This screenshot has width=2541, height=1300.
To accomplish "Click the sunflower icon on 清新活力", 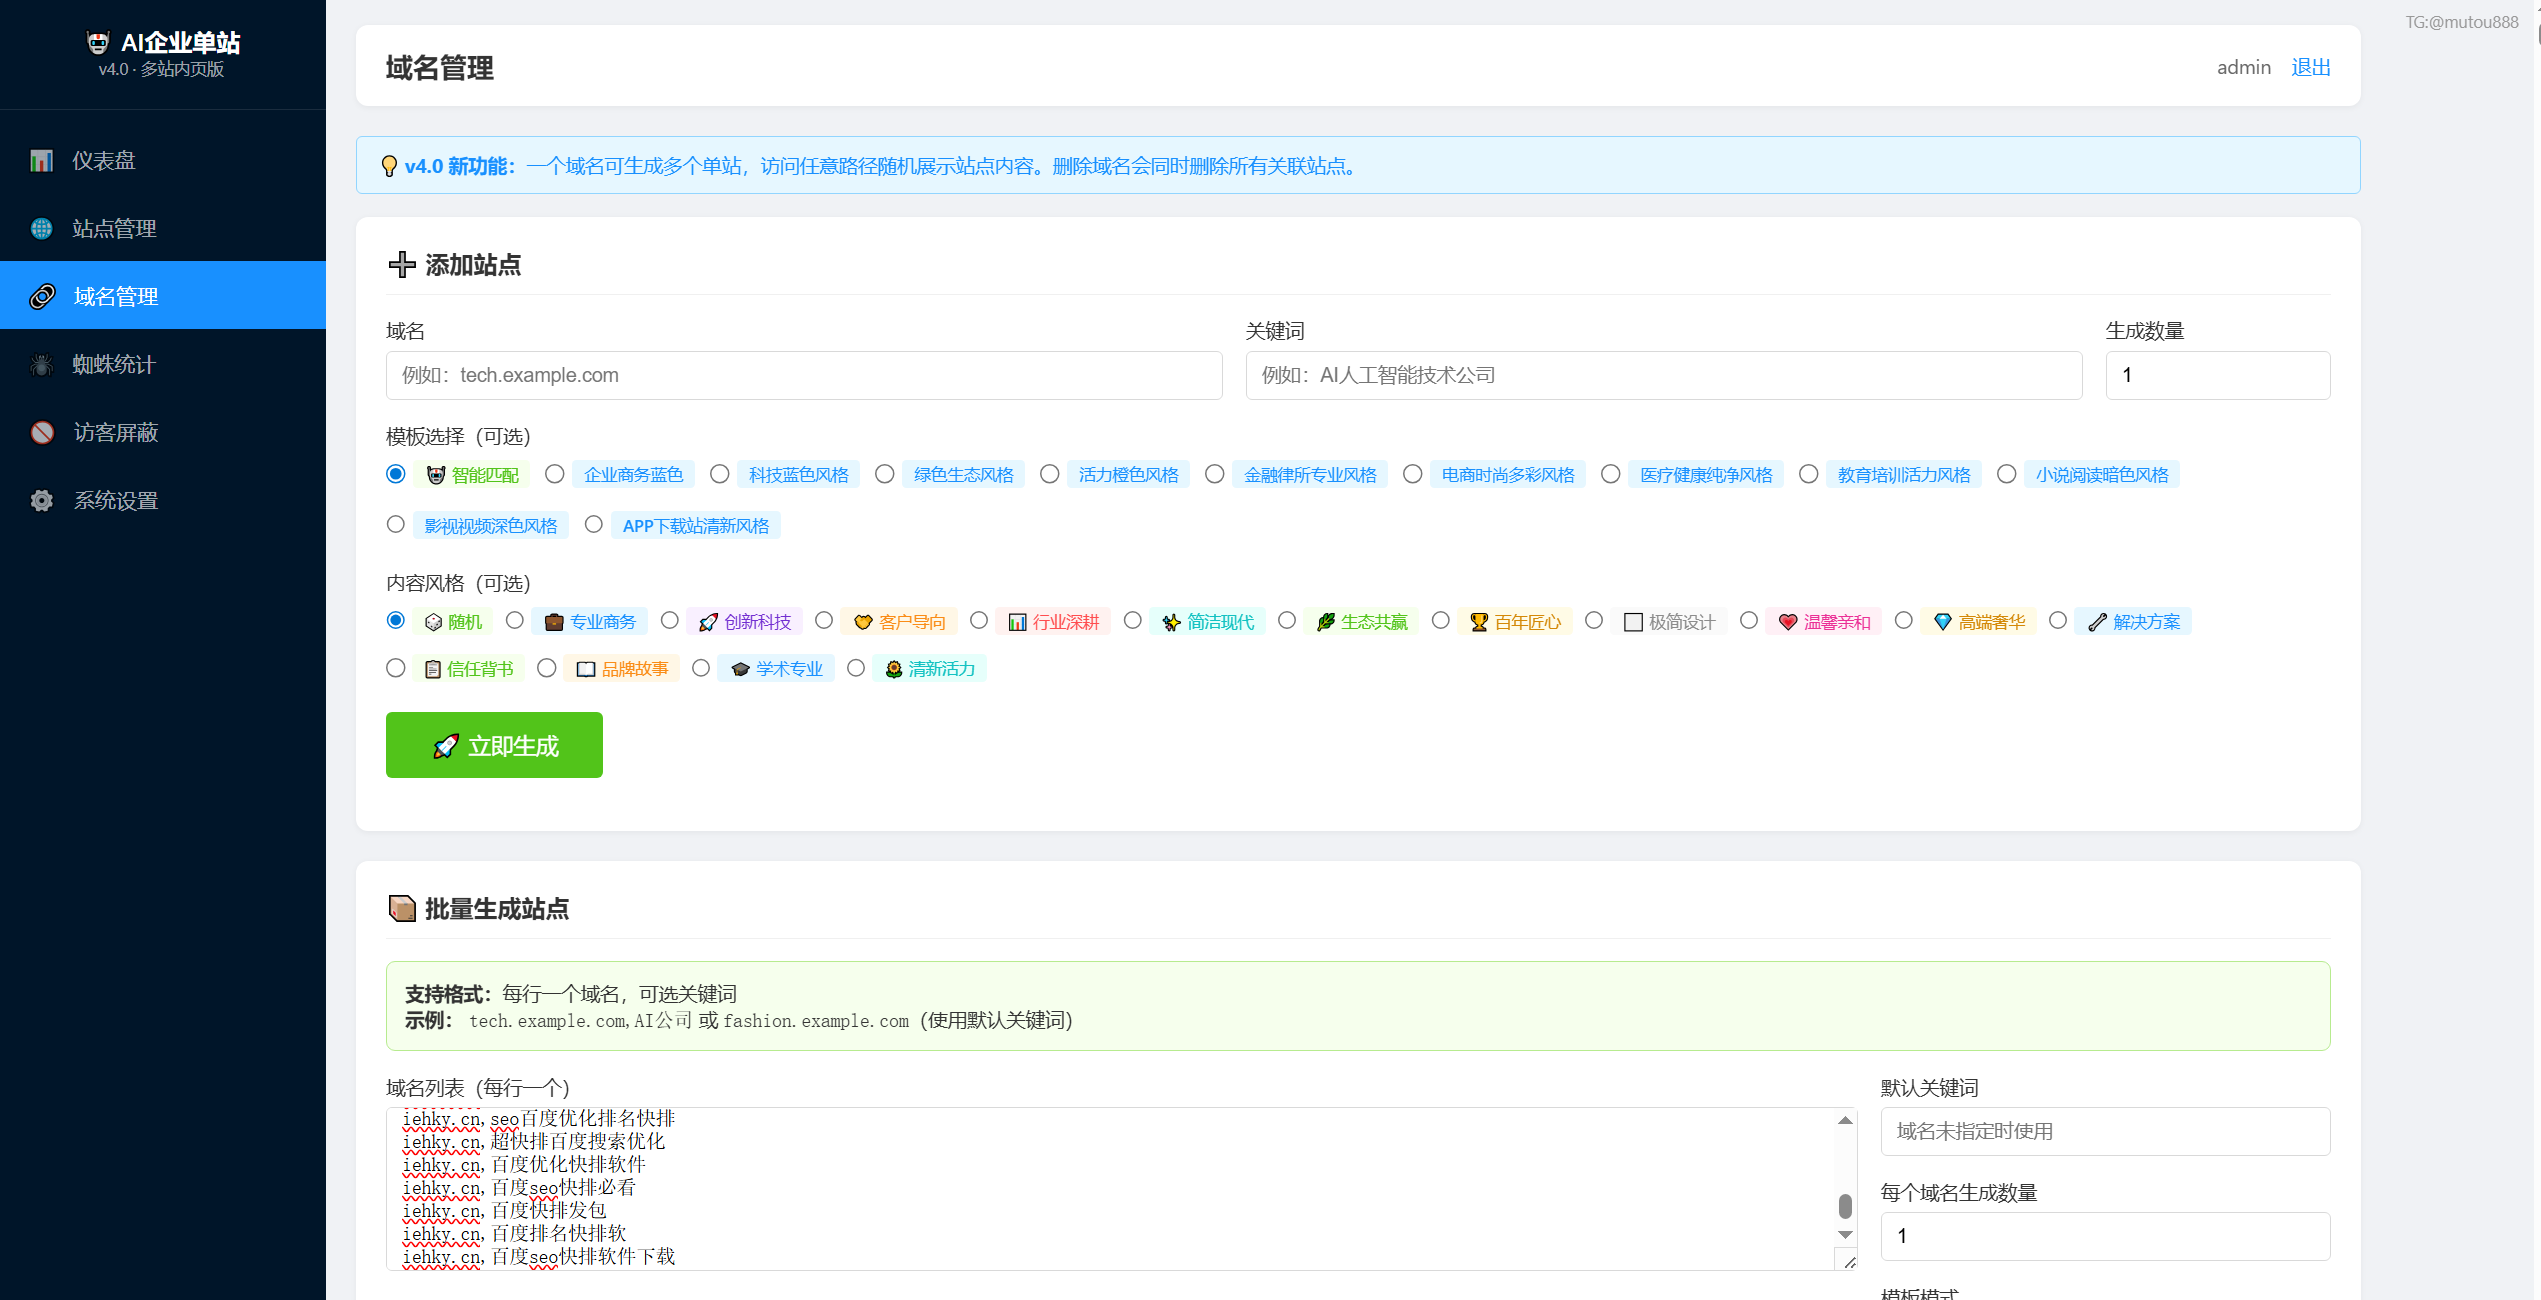I will pos(894,669).
